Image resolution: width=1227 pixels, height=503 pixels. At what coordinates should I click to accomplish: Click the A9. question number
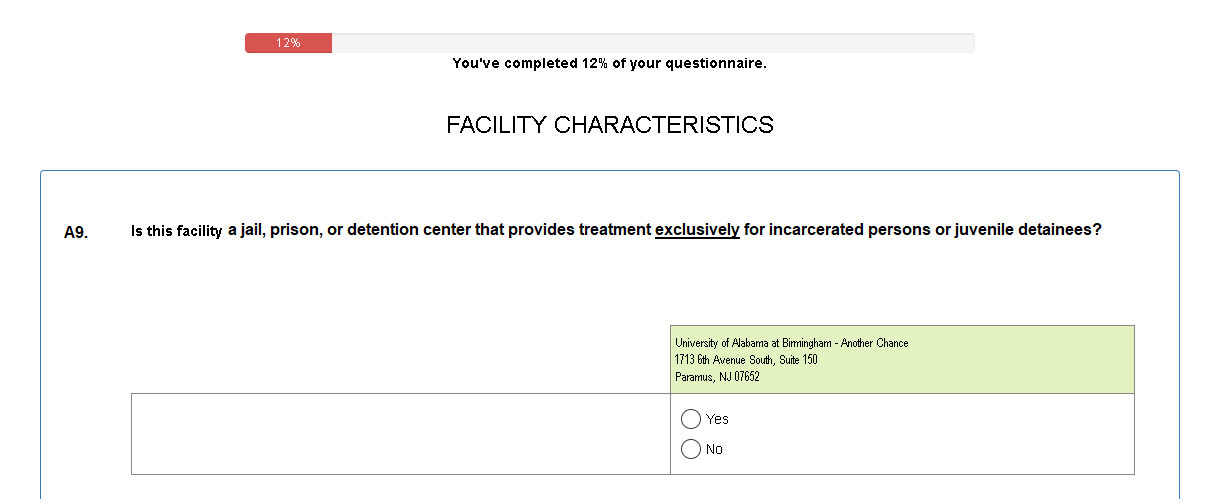click(76, 232)
